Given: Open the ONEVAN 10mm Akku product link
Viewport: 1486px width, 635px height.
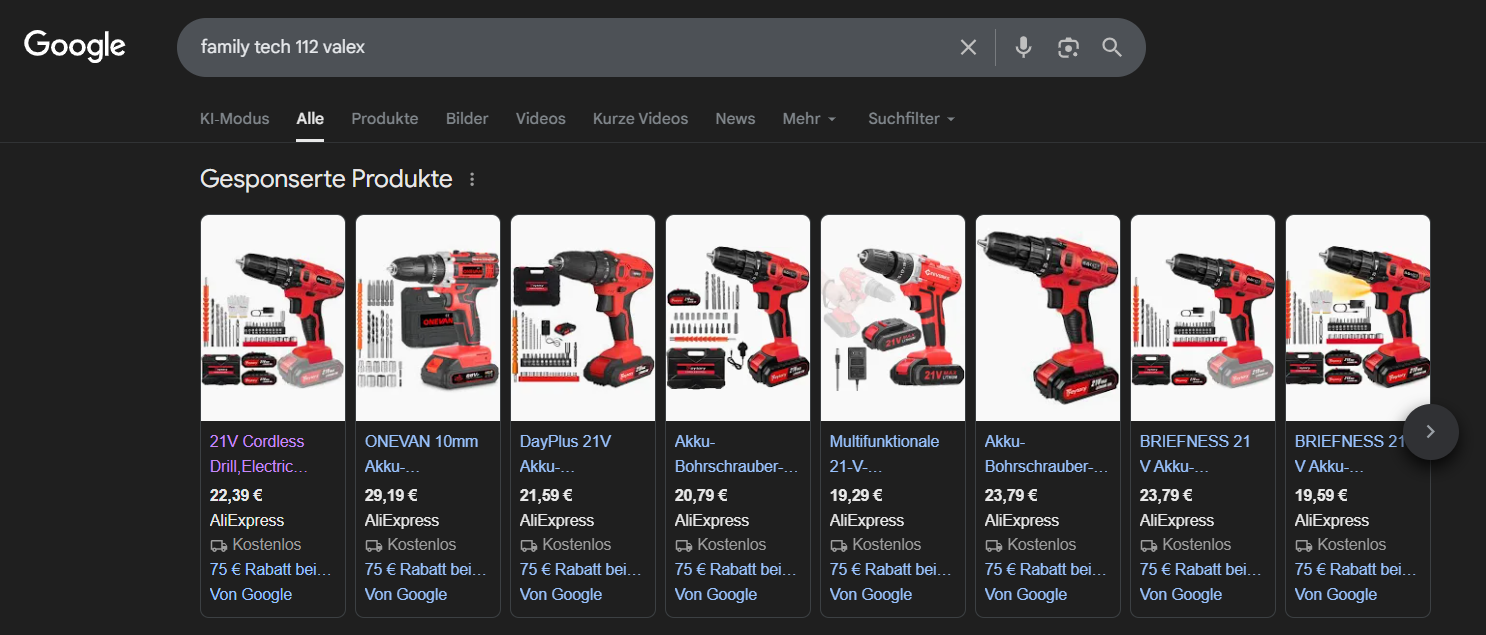Looking at the screenshot, I should (x=421, y=454).
